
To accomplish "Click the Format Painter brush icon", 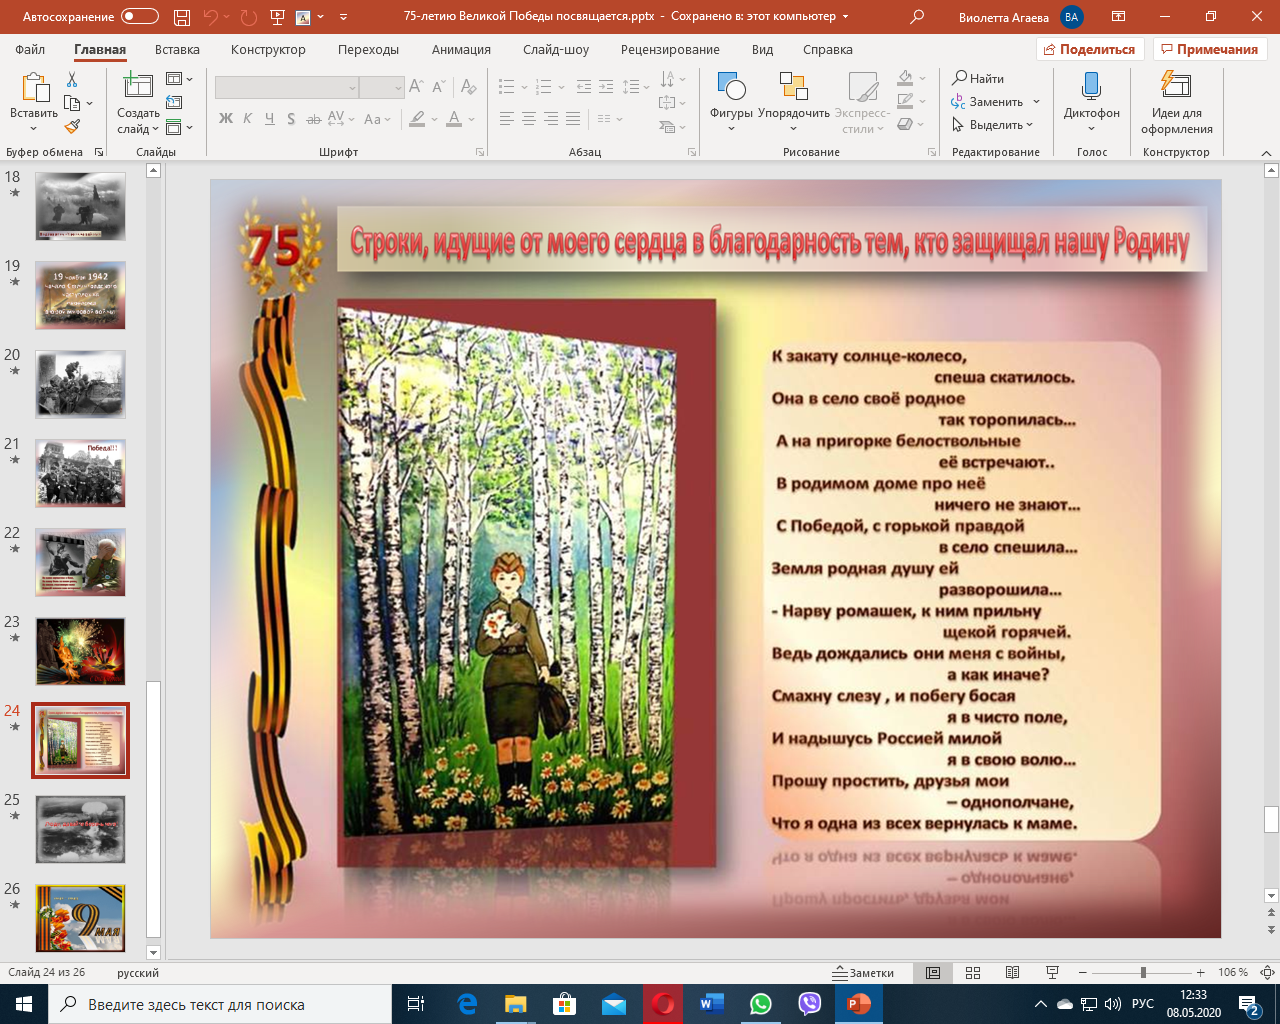I will [x=72, y=127].
